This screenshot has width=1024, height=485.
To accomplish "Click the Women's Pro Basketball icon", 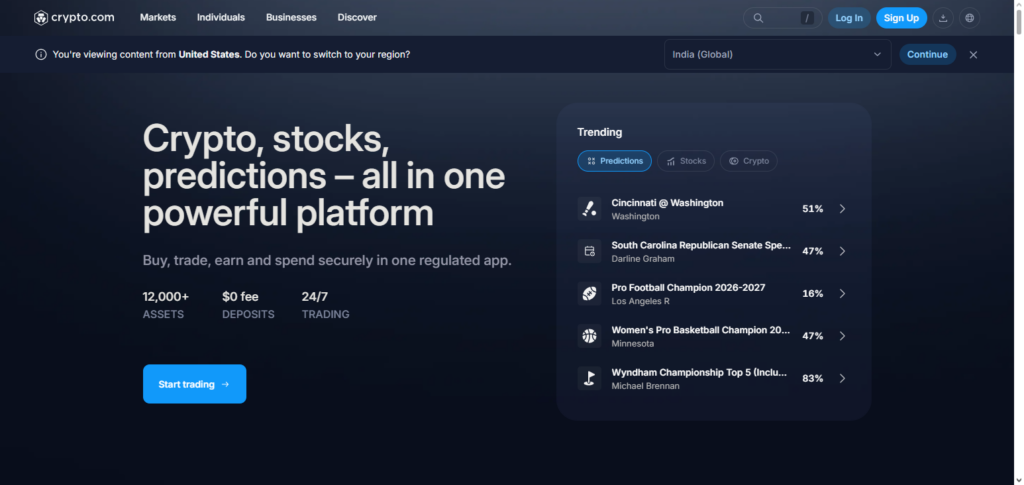I will pyautogui.click(x=589, y=336).
